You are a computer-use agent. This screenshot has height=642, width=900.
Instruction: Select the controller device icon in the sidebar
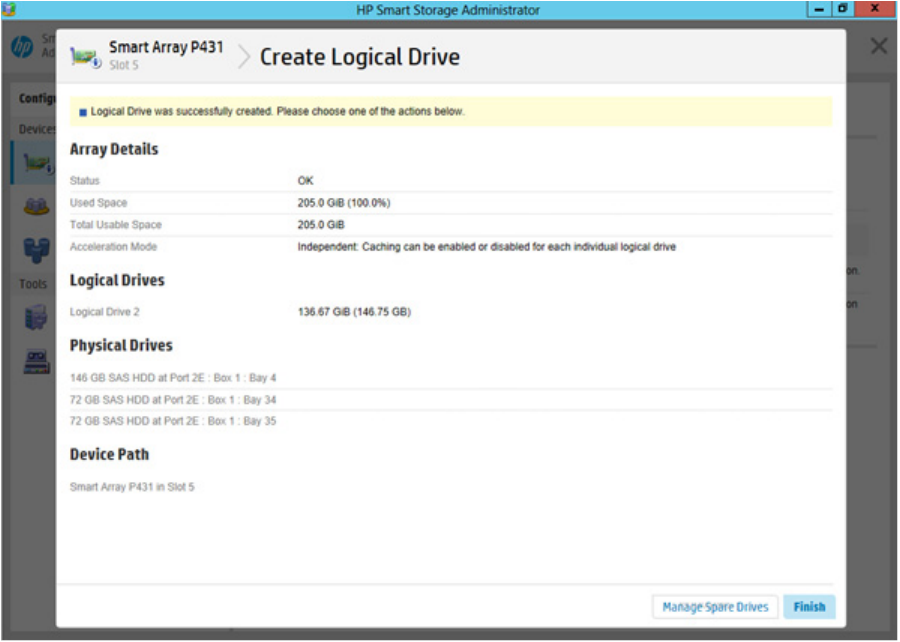coord(38,164)
